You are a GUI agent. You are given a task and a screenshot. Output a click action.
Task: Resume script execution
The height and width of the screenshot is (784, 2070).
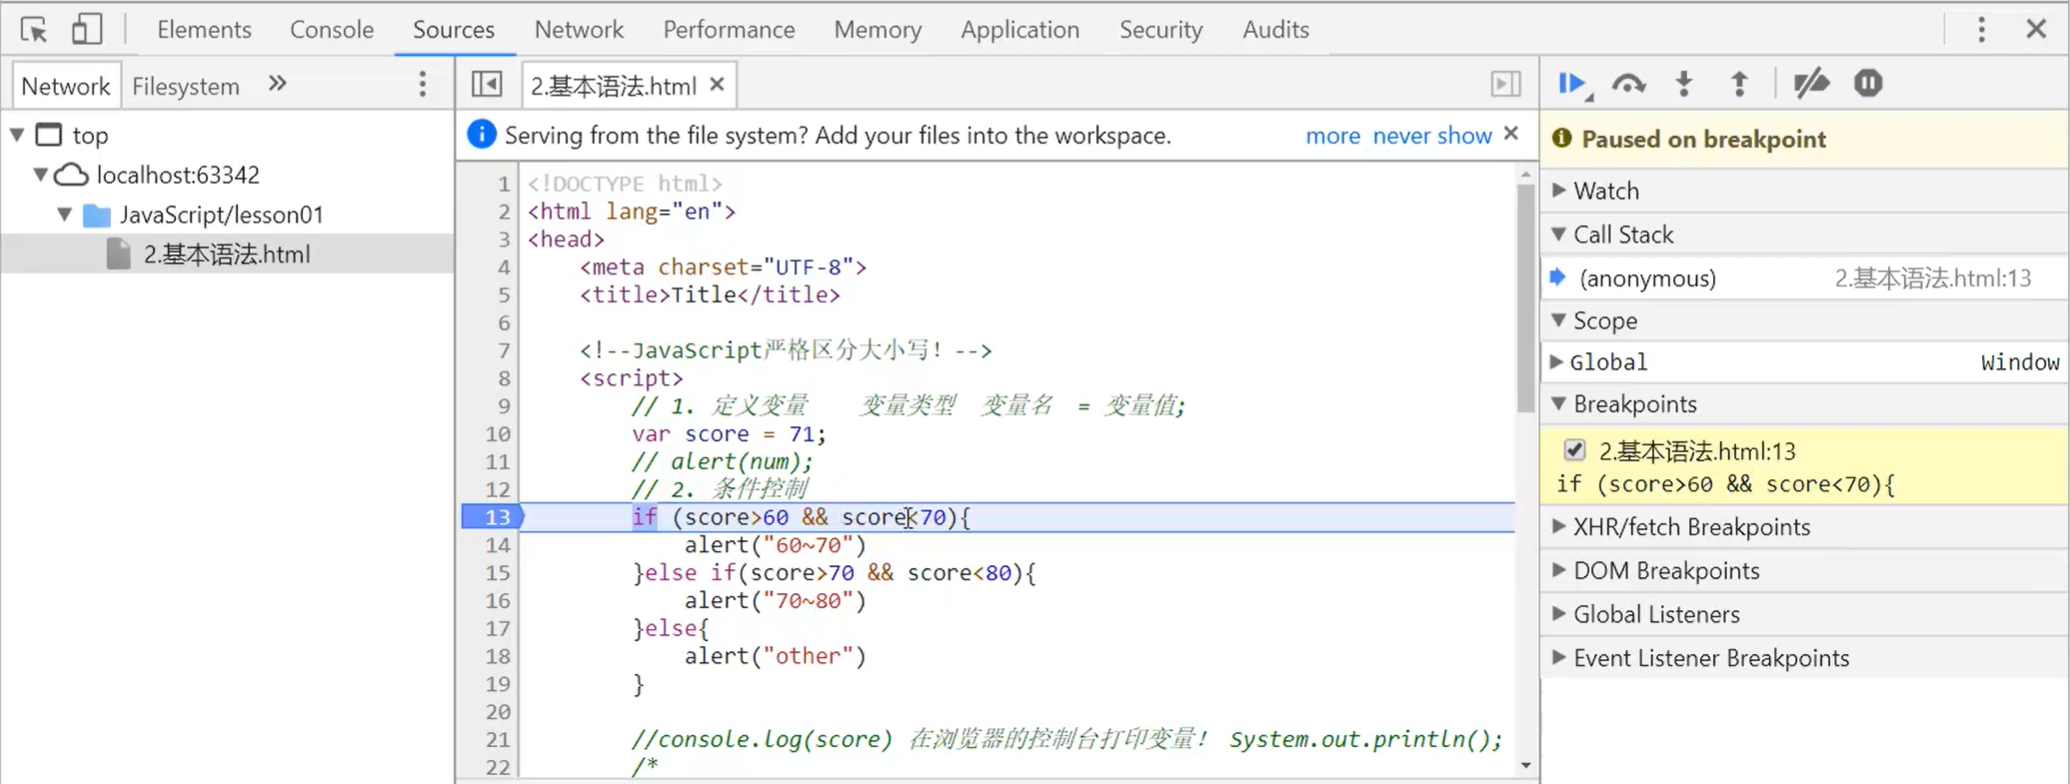tap(1574, 84)
